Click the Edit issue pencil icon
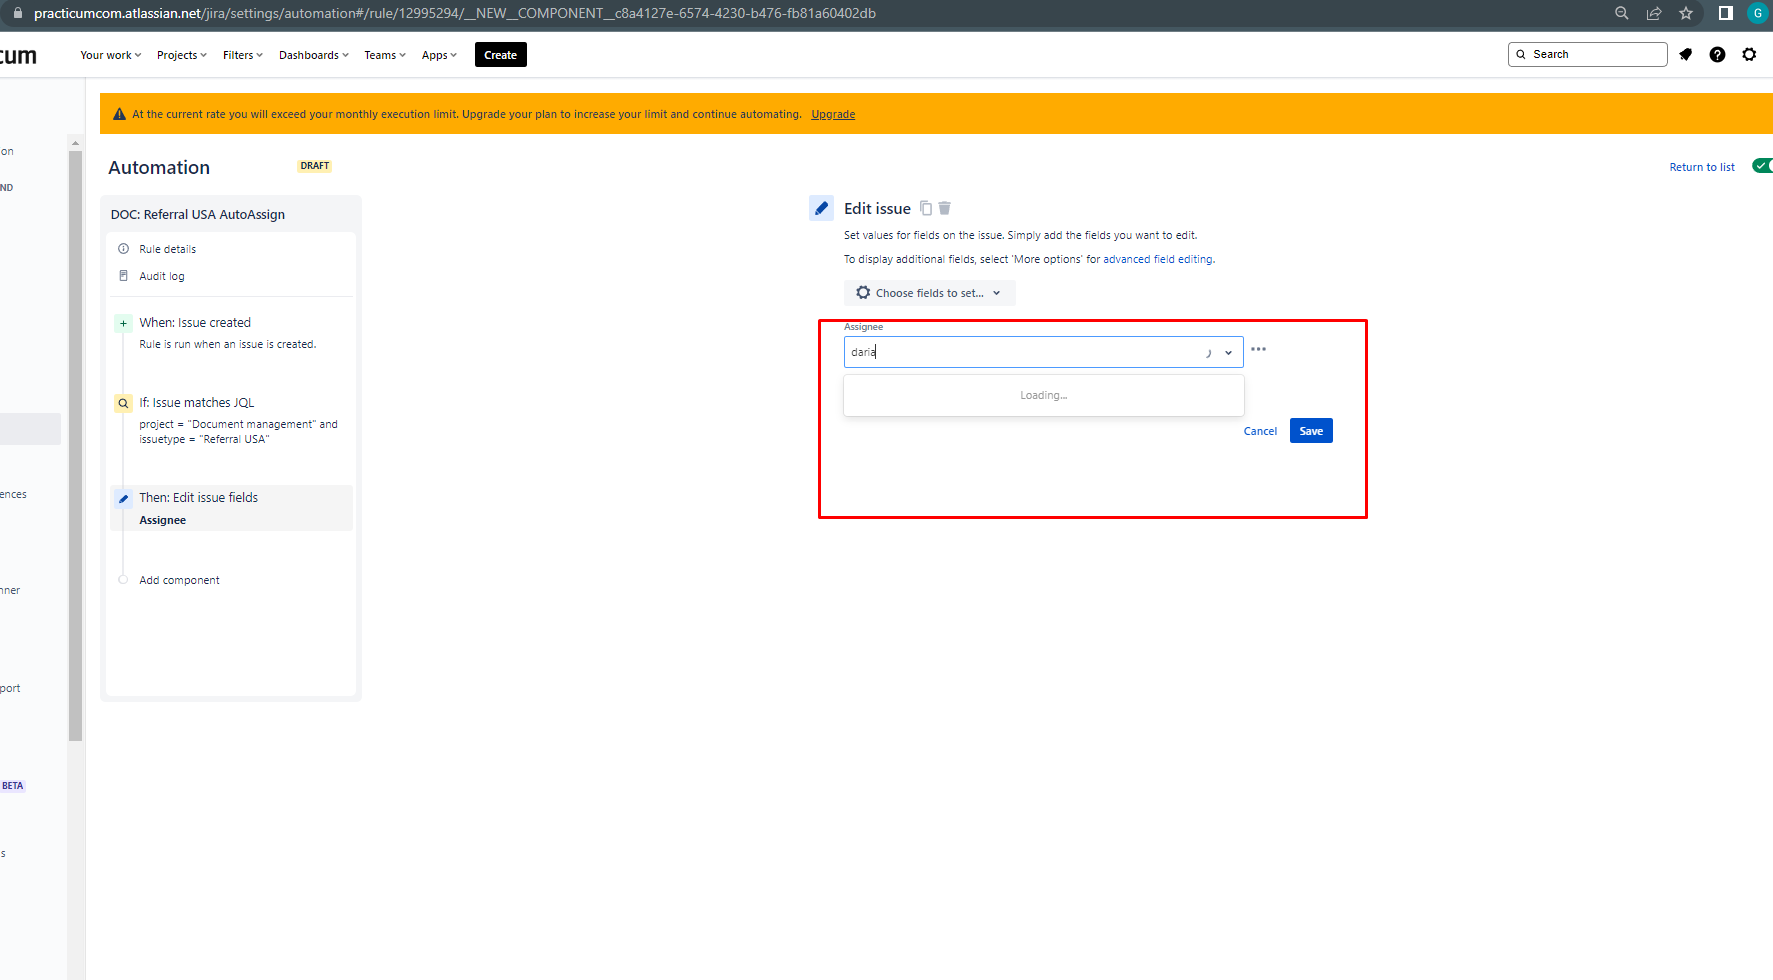Viewport: 1773px width, 980px height. [821, 207]
